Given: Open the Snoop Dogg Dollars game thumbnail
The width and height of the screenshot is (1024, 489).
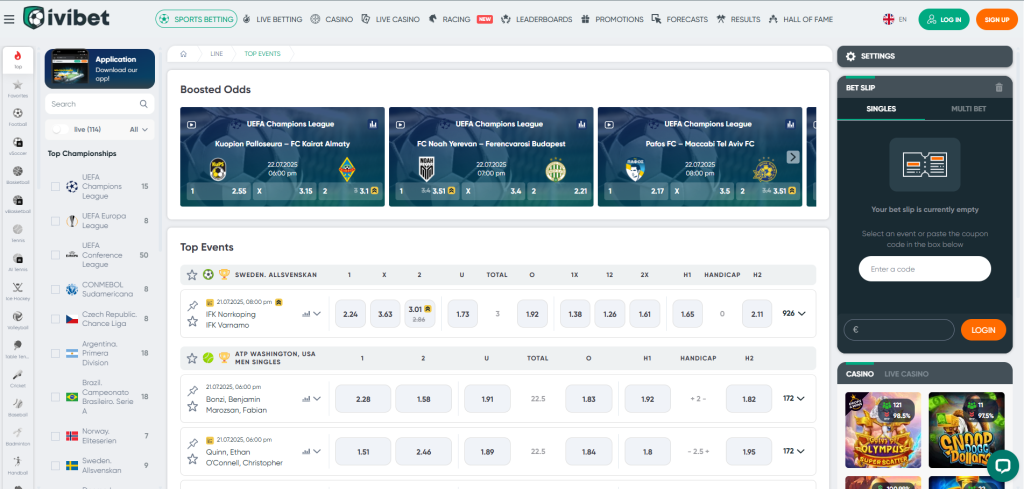Looking at the screenshot, I should 967,430.
